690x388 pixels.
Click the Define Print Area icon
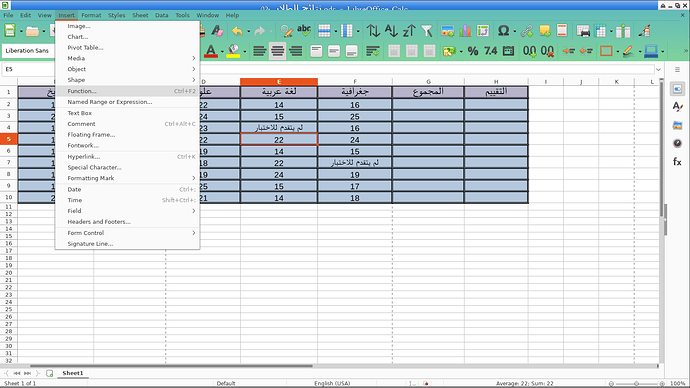pos(583,31)
